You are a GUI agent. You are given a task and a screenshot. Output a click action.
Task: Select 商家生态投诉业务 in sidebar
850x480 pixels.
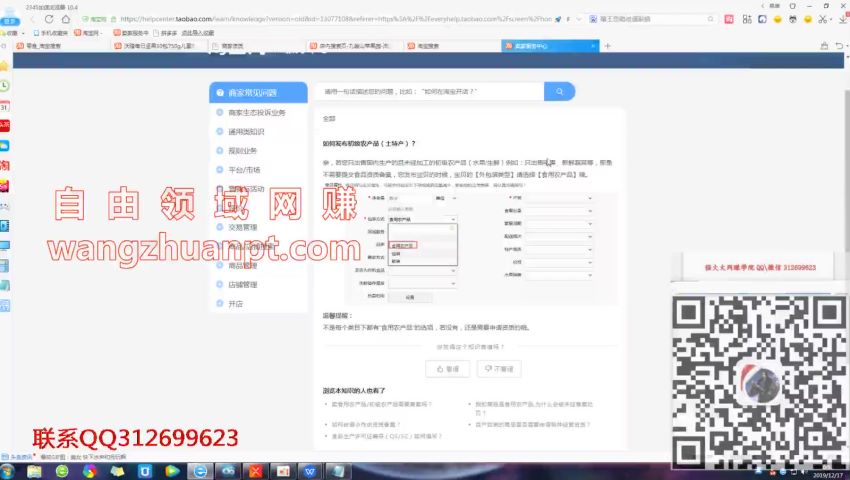point(256,112)
